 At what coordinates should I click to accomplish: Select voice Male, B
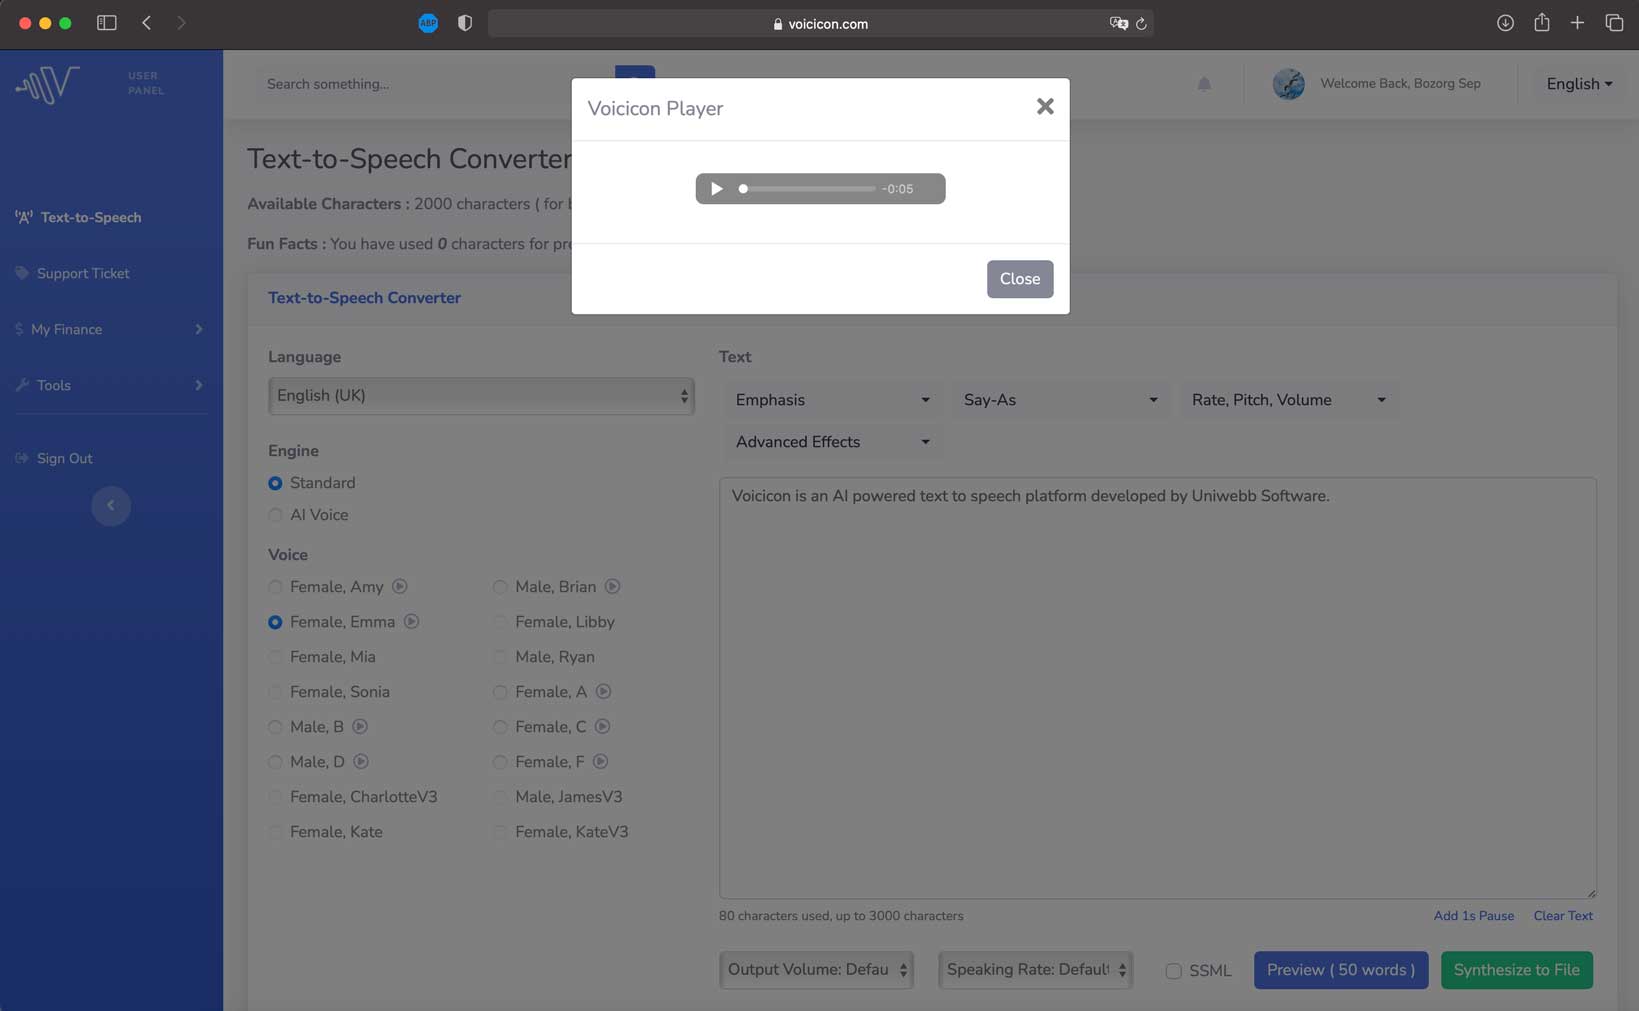[x=275, y=727]
